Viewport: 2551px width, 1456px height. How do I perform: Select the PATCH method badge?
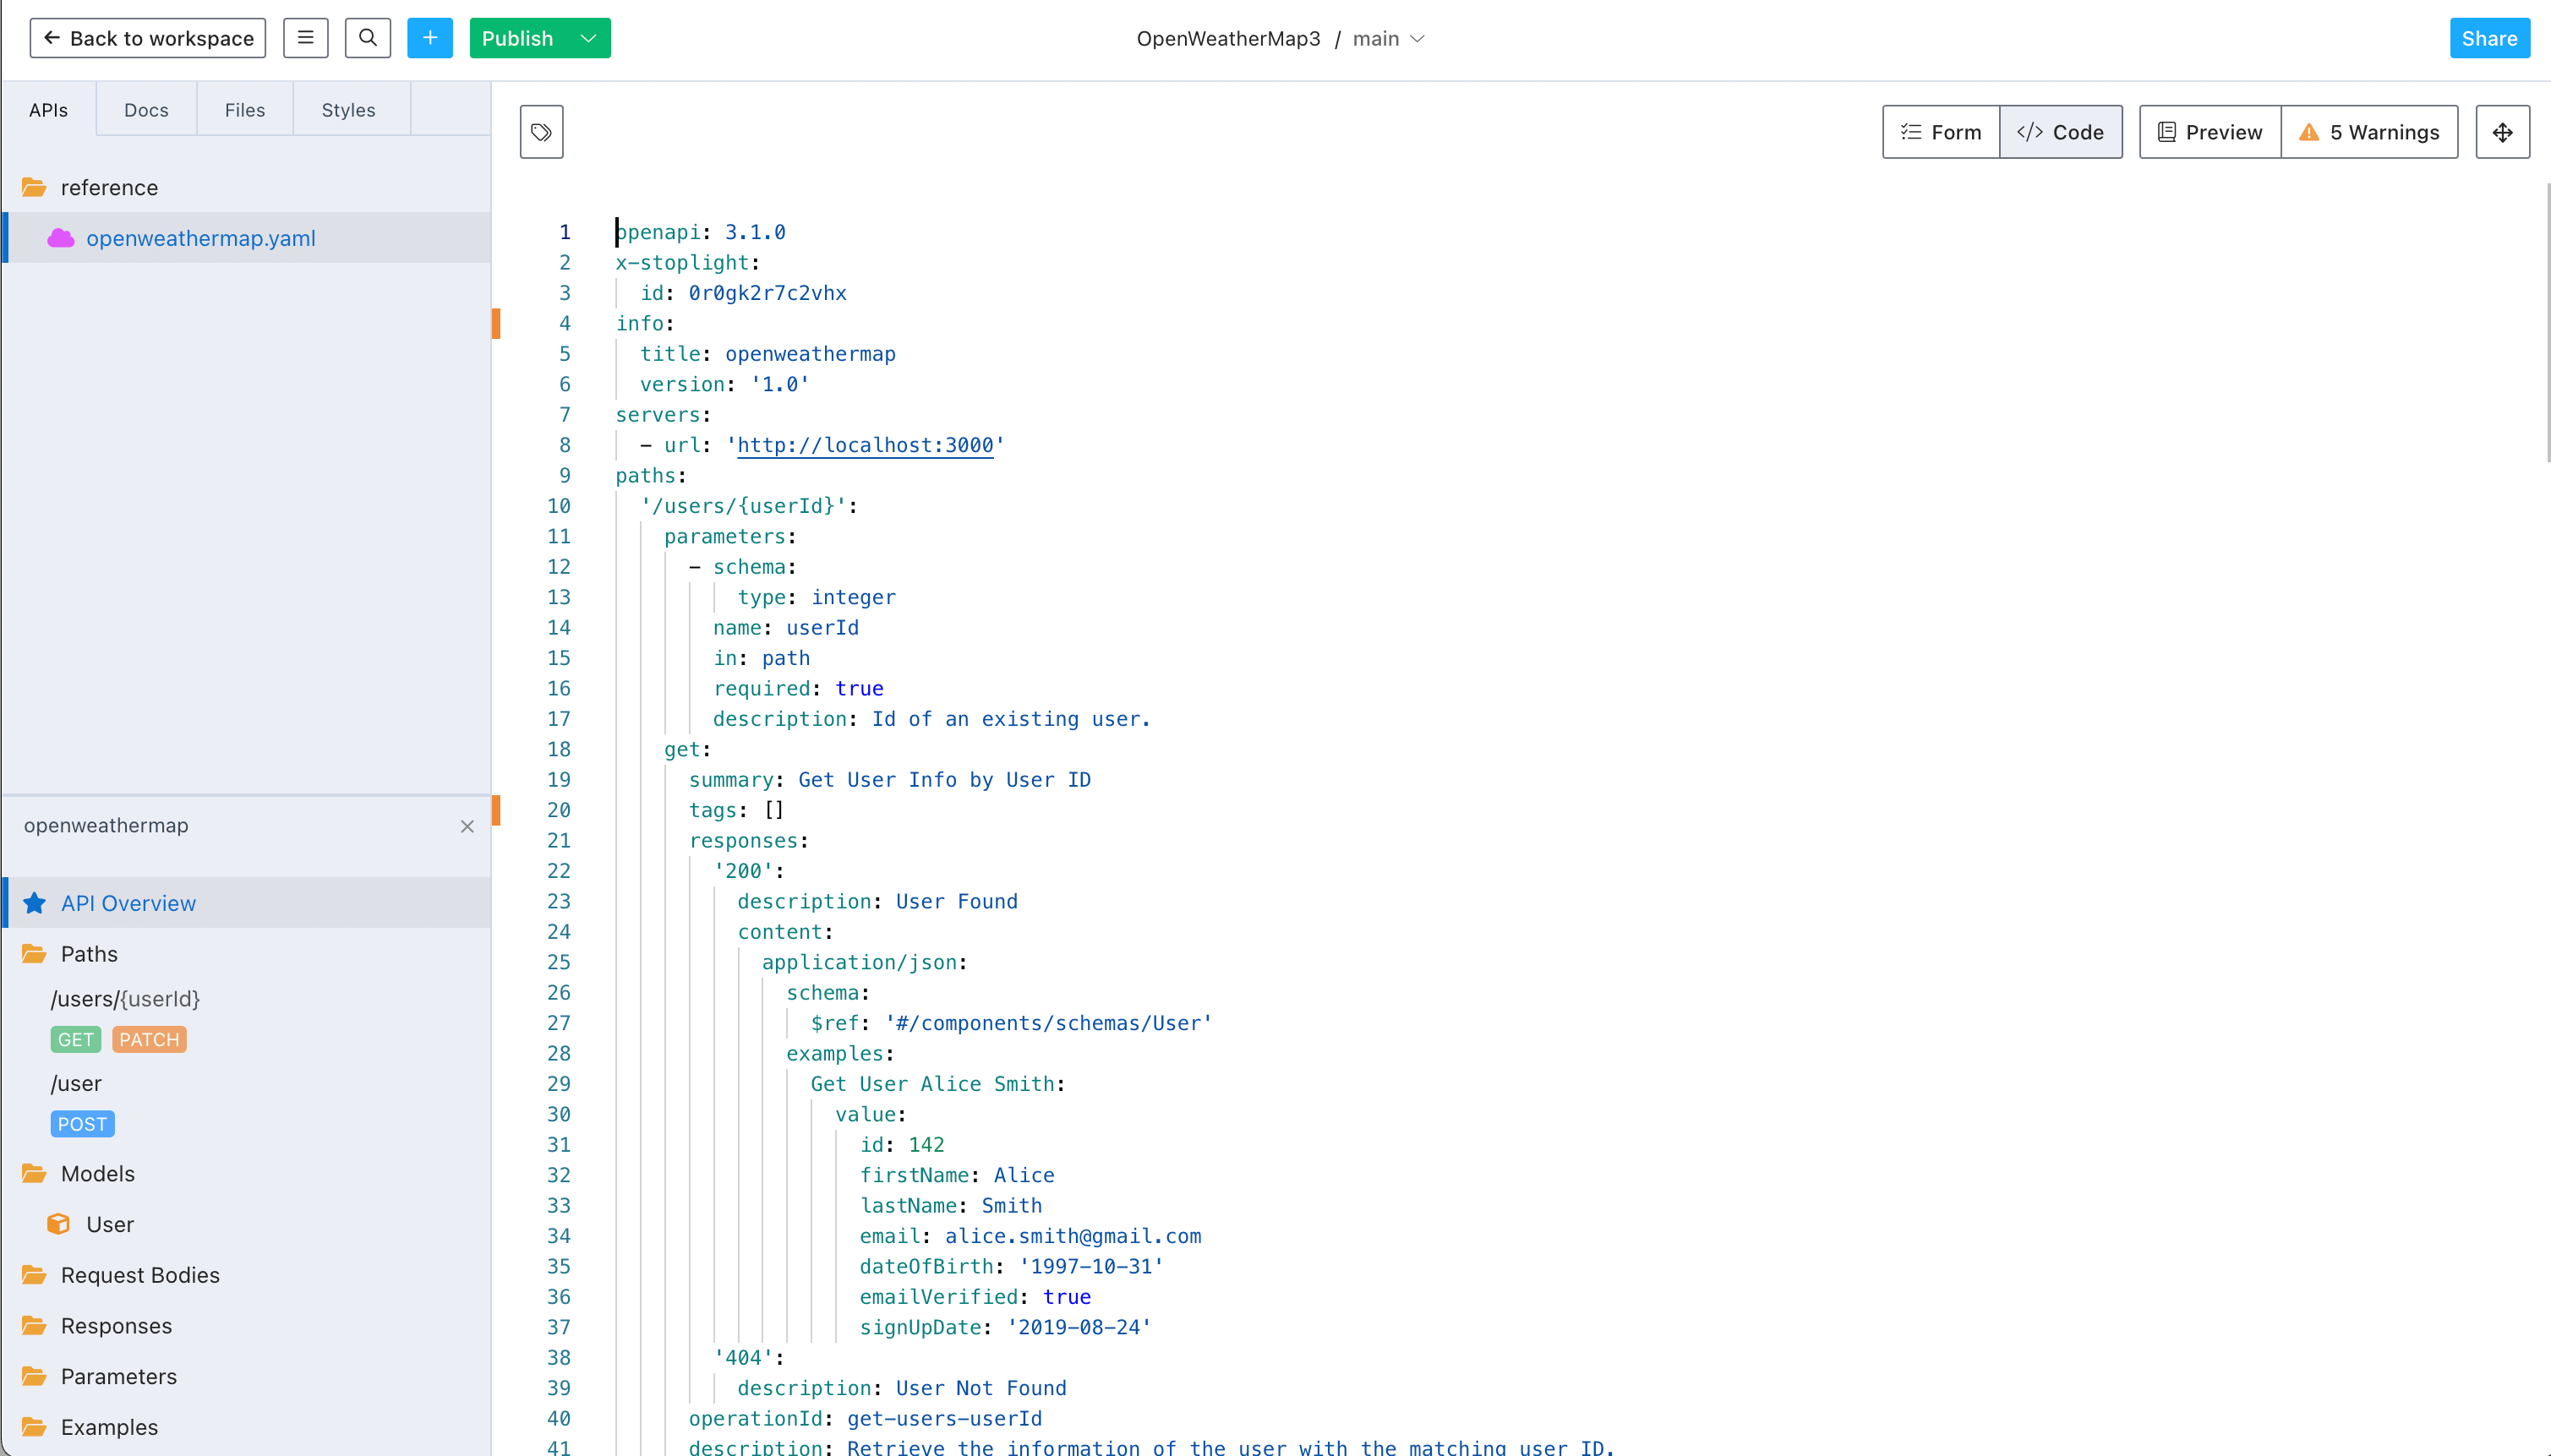149,1040
